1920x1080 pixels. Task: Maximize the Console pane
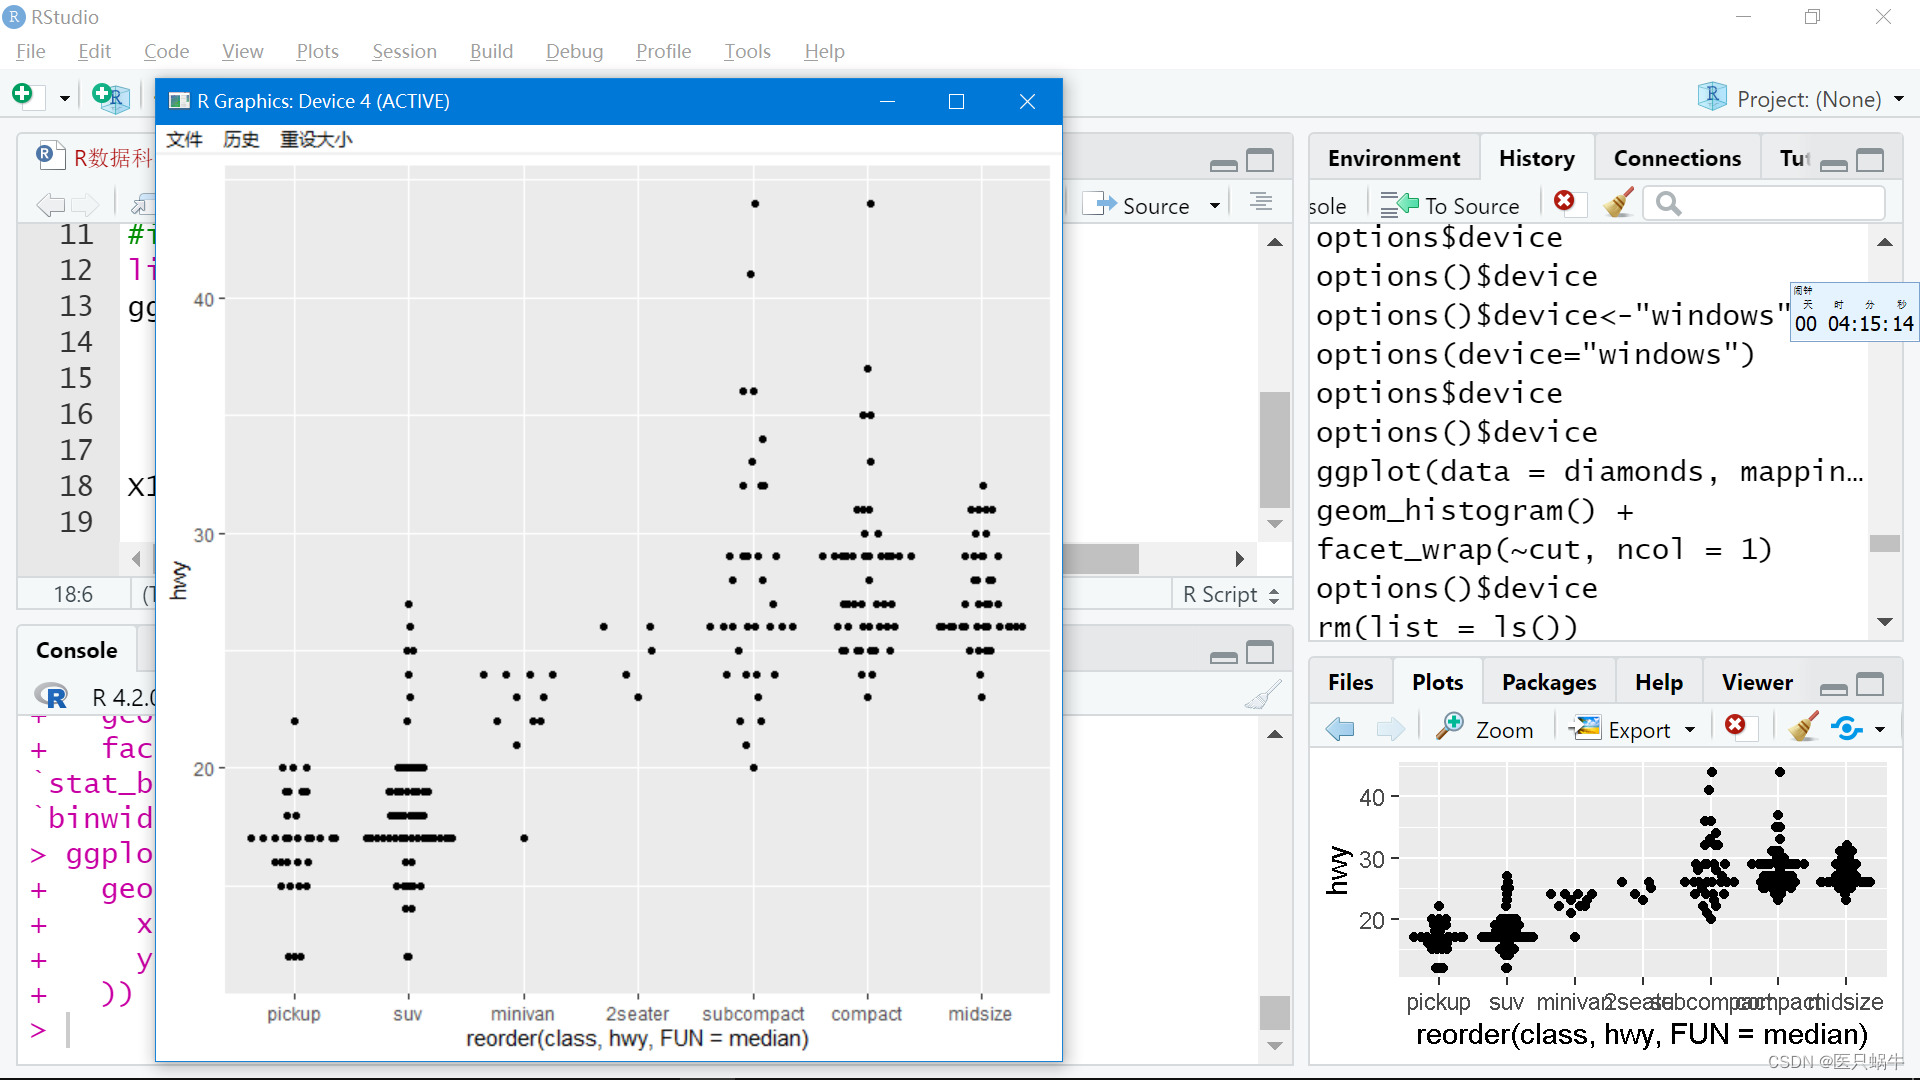(1260, 653)
